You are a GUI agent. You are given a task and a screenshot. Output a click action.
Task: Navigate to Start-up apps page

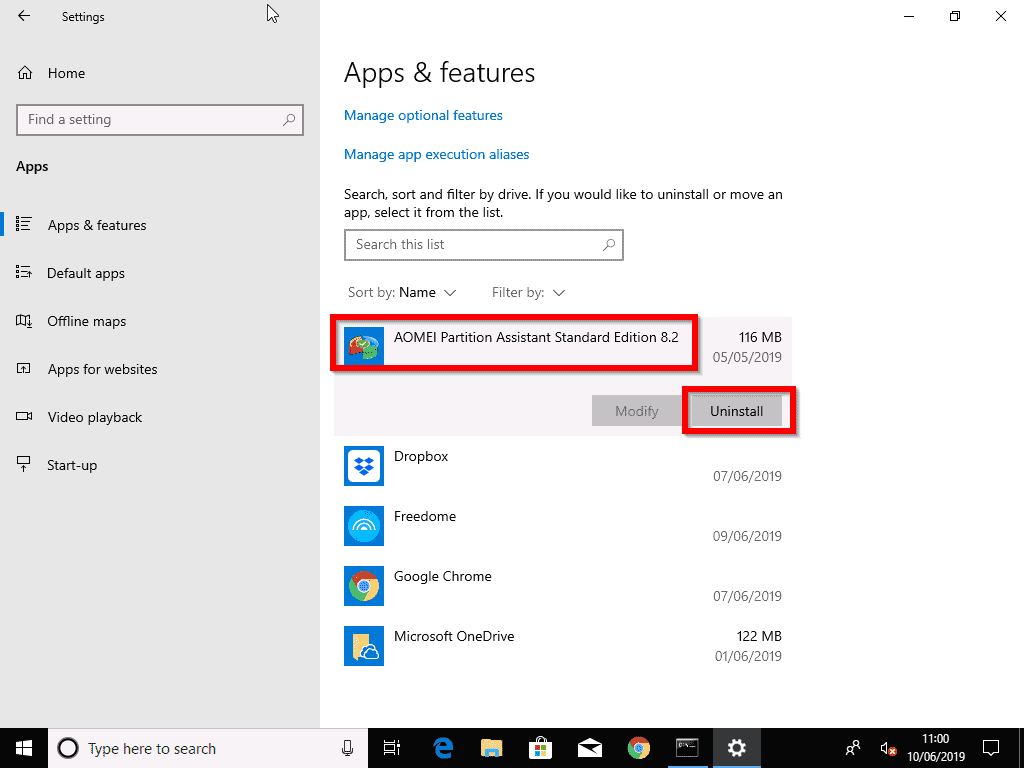tap(72, 465)
